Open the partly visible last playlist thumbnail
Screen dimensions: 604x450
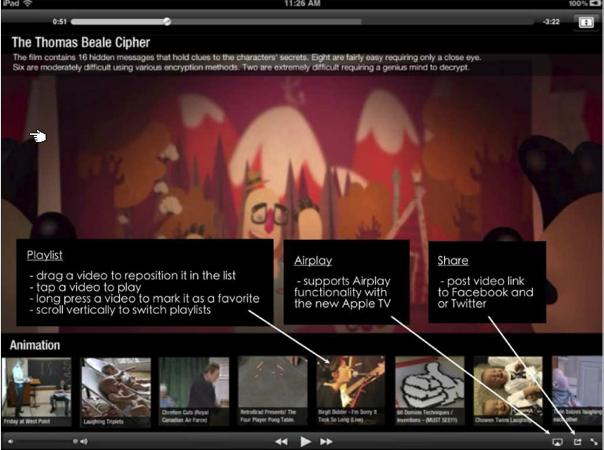577,391
